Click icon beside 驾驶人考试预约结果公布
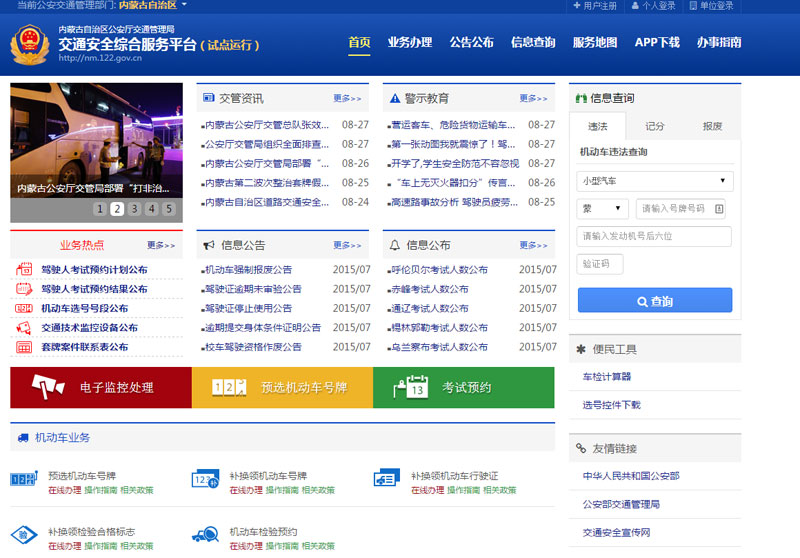Screen dimensions: 800x558 23,289
